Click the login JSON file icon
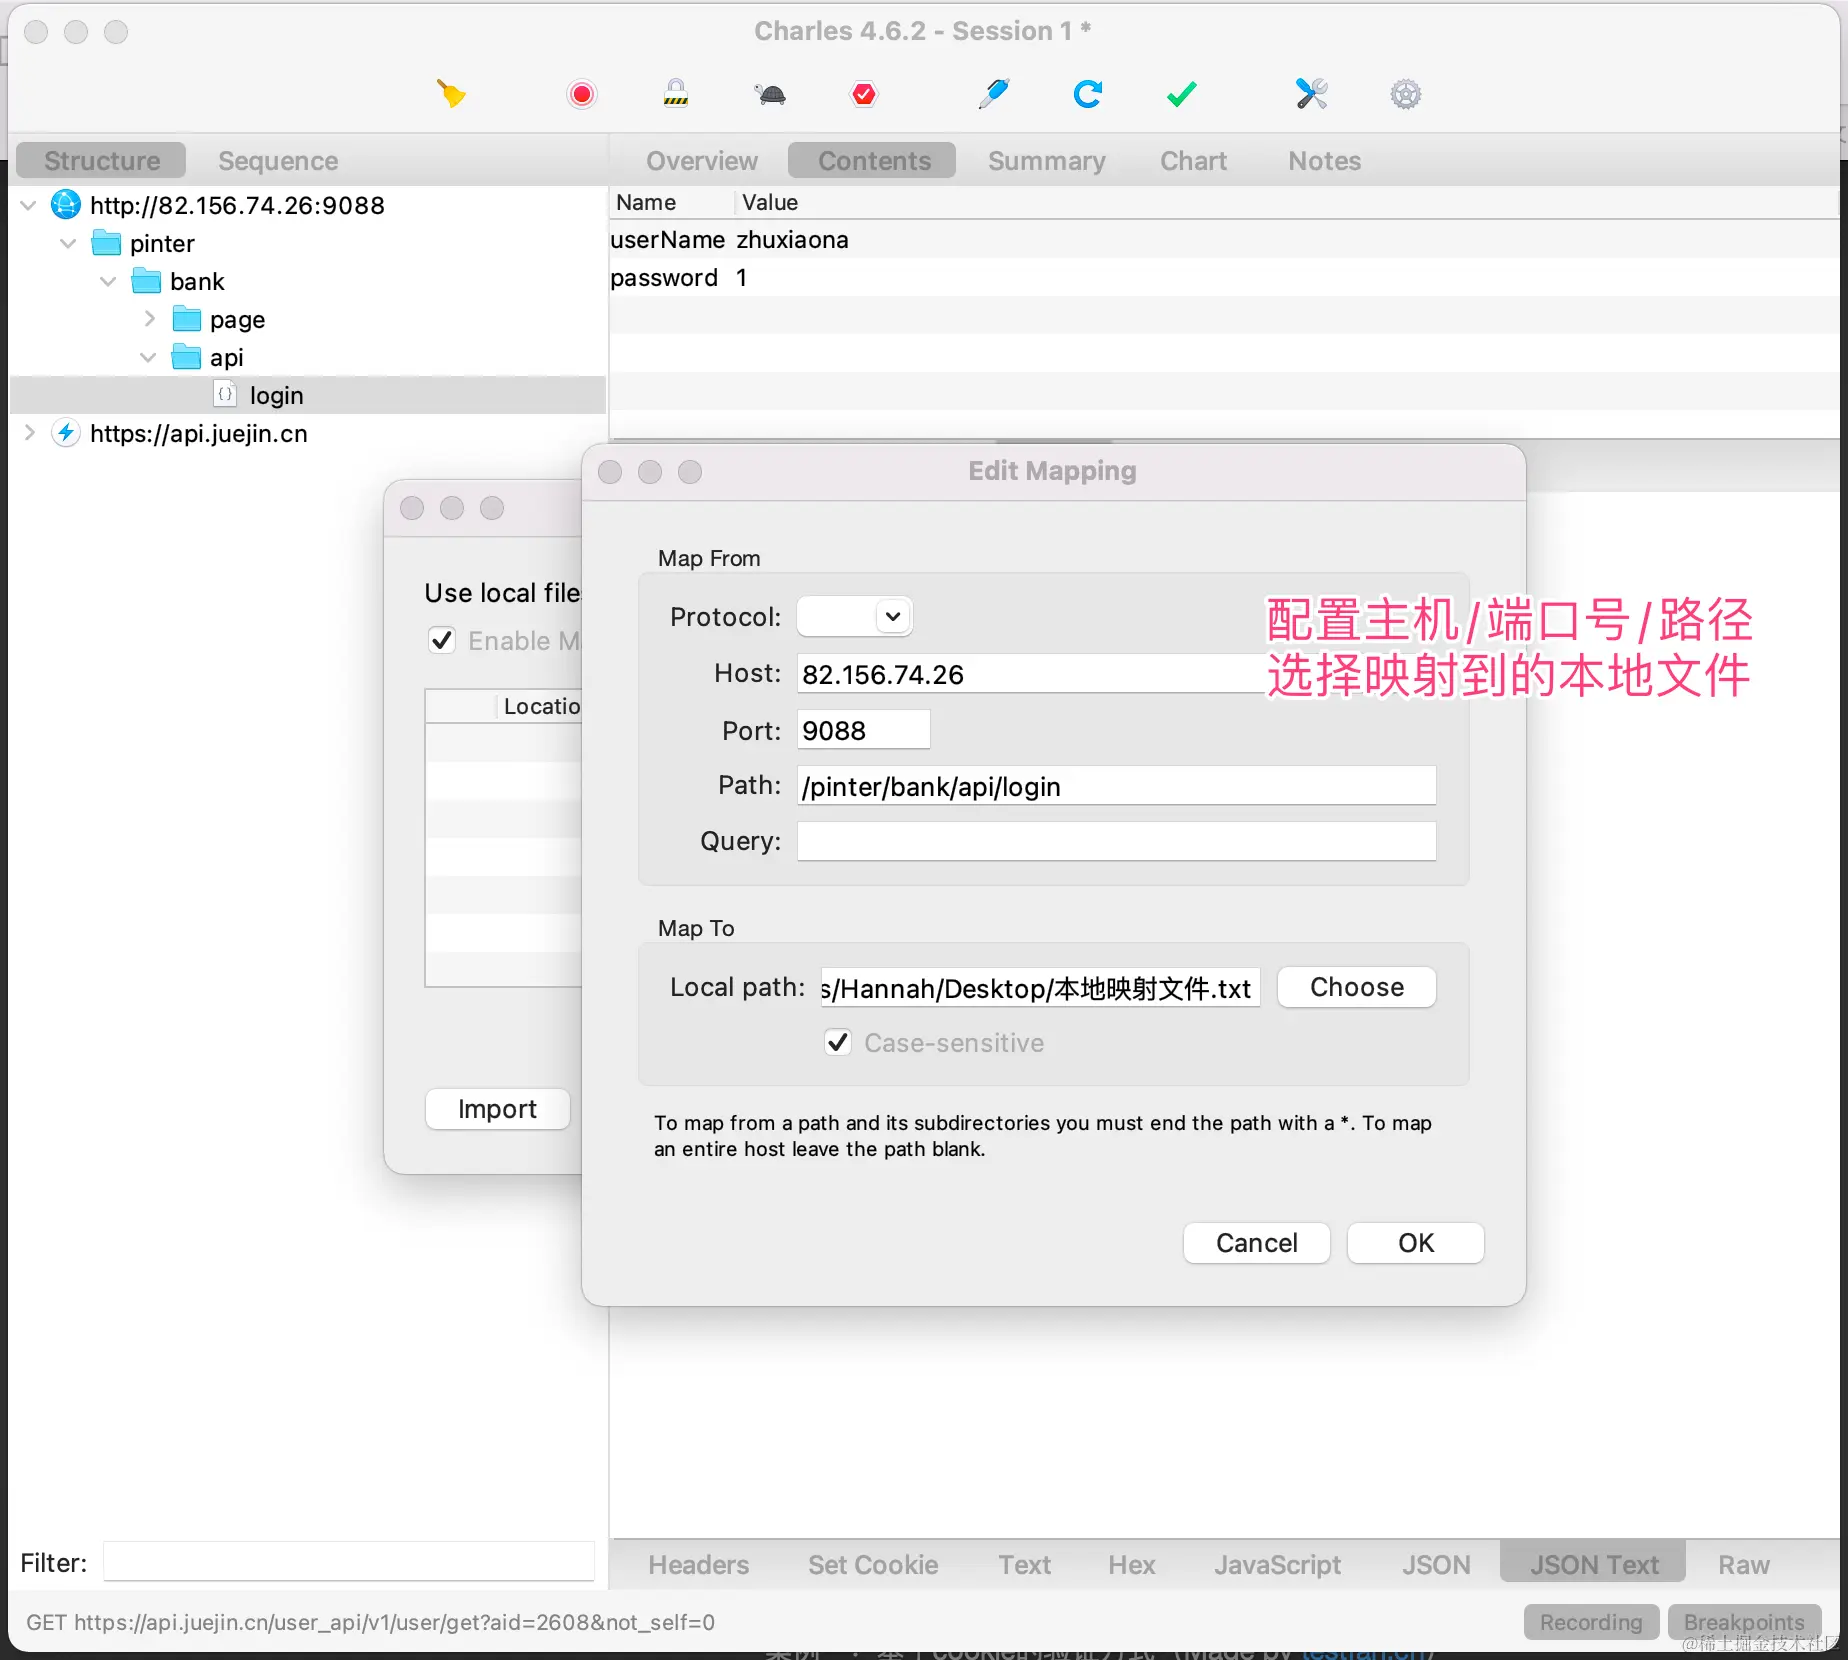The width and height of the screenshot is (1848, 1660). 226,395
